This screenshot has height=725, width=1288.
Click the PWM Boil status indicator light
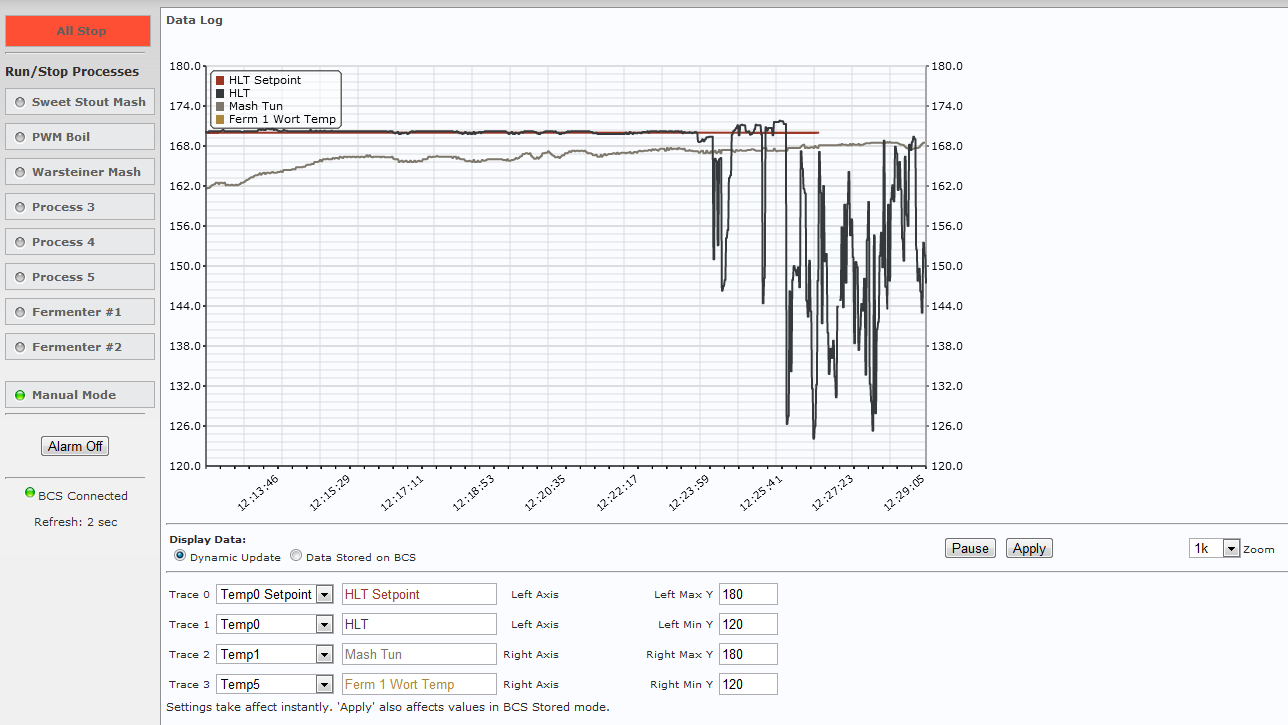[20, 137]
